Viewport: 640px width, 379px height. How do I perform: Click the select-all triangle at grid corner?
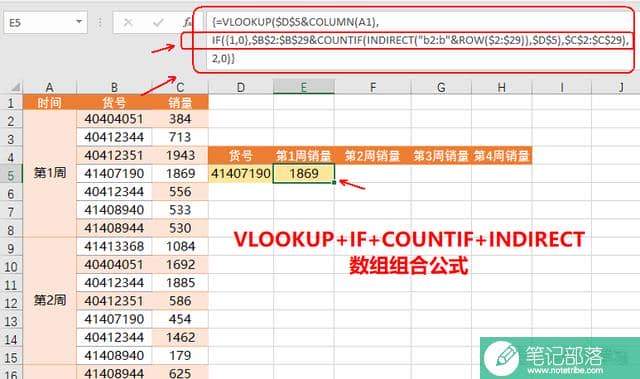[x=16, y=87]
